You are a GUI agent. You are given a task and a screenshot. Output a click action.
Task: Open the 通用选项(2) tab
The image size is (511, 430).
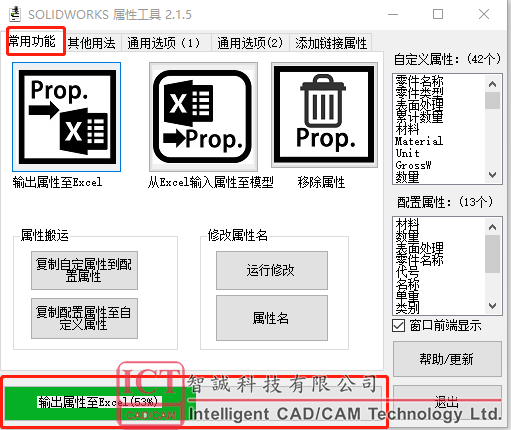pyautogui.click(x=250, y=43)
